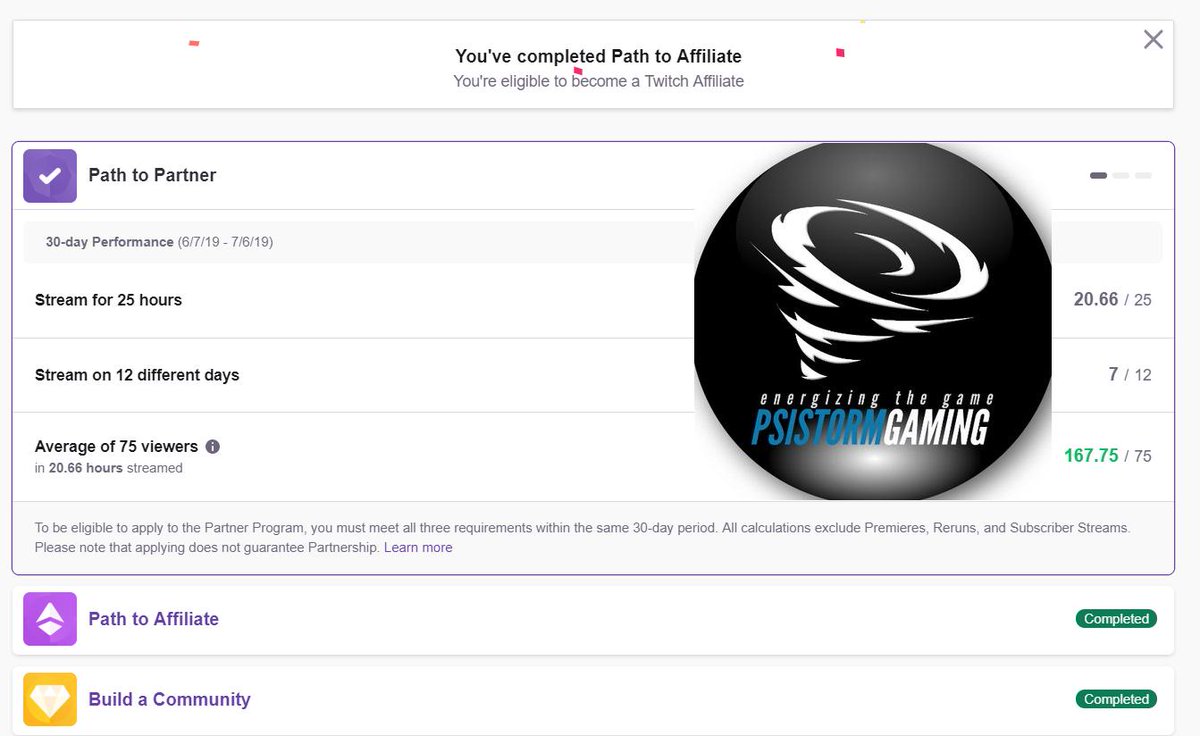Click the Stream for 25 hours label
This screenshot has width=1200, height=736.
108,300
